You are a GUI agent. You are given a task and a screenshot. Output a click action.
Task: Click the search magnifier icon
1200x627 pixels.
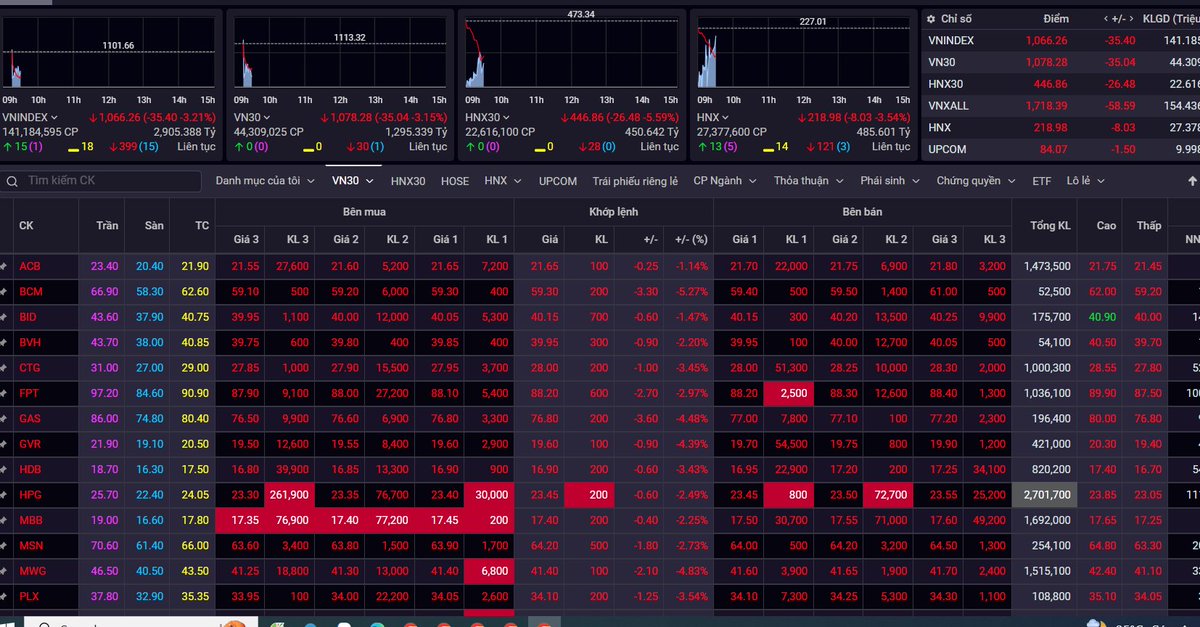click(12, 181)
